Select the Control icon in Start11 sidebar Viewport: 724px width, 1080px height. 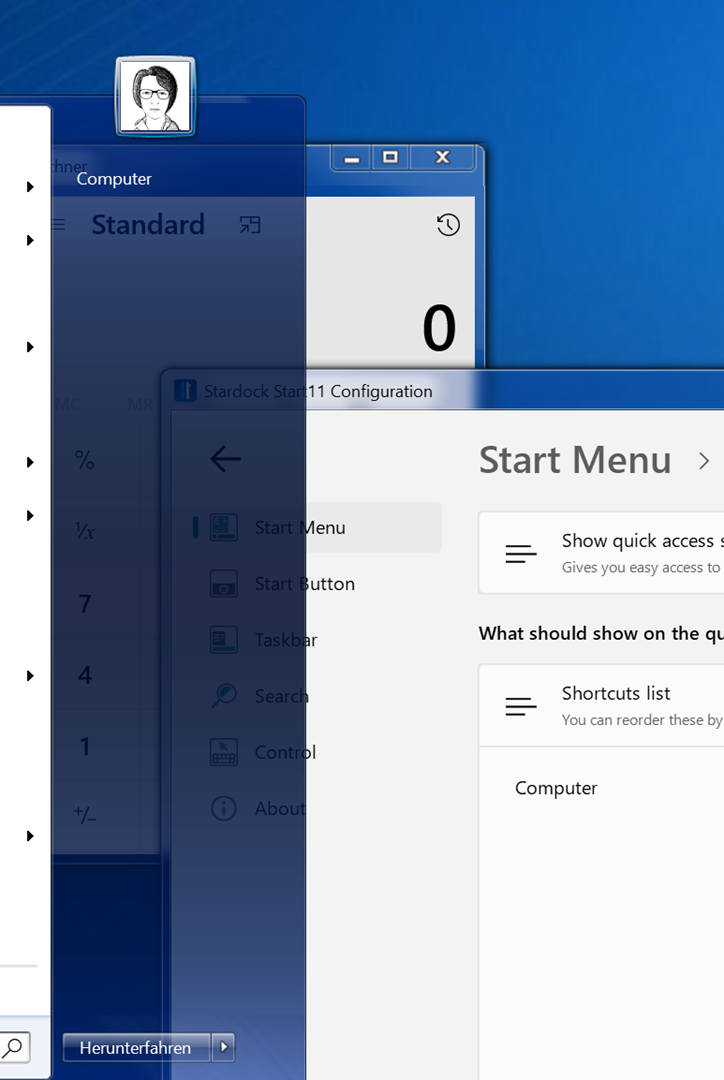coord(224,752)
